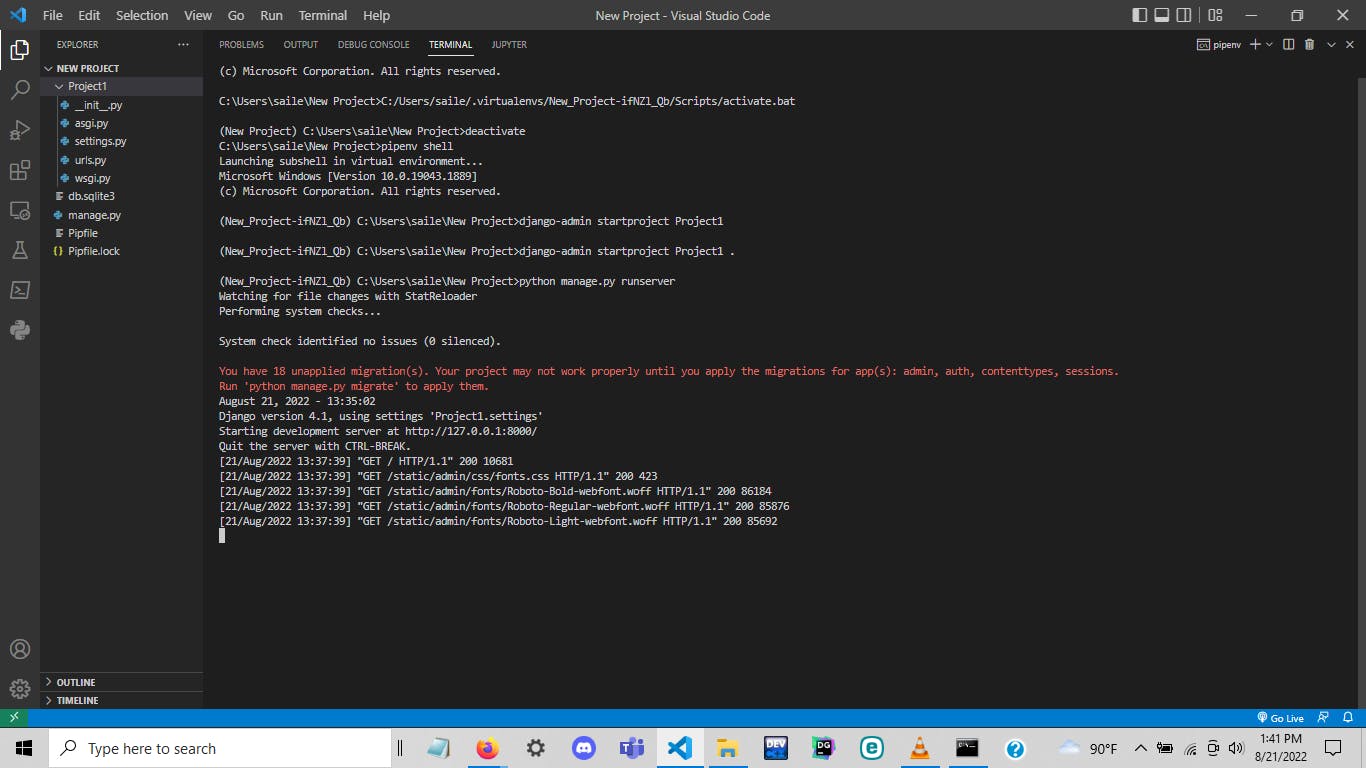Image resolution: width=1366 pixels, height=768 pixels.
Task: Toggle the primary side bar
Action: (x=1140, y=15)
